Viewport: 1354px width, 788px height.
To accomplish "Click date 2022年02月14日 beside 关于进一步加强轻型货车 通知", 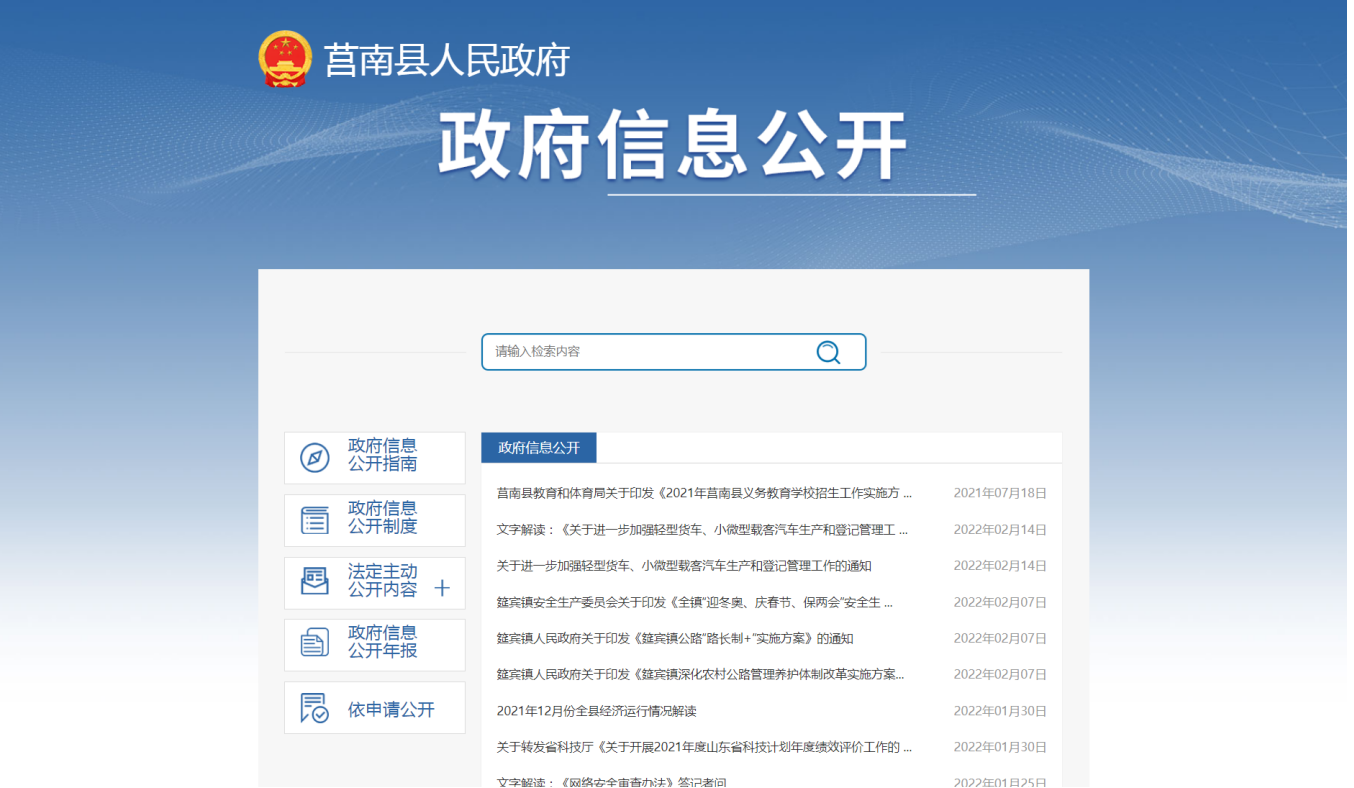I will [x=1000, y=566].
